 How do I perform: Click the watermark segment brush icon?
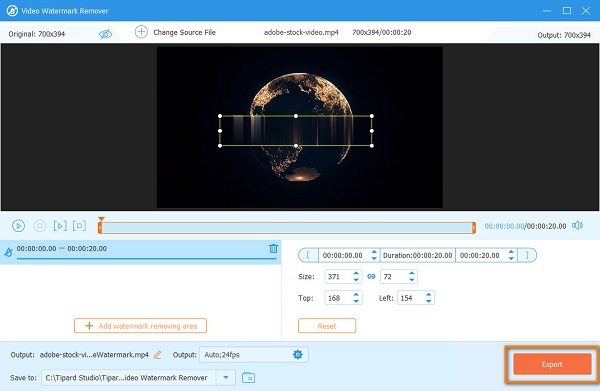click(8, 252)
